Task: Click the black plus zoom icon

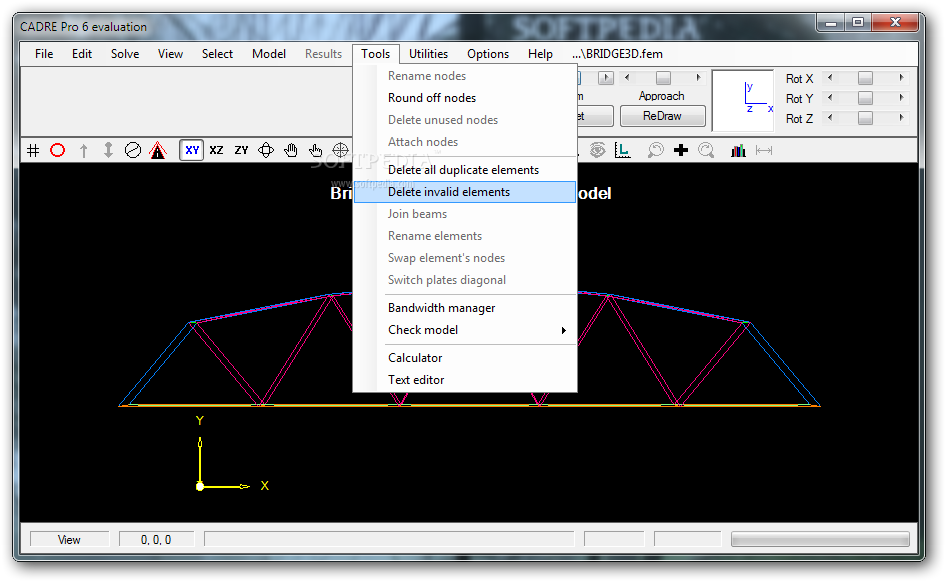Action: [x=681, y=150]
